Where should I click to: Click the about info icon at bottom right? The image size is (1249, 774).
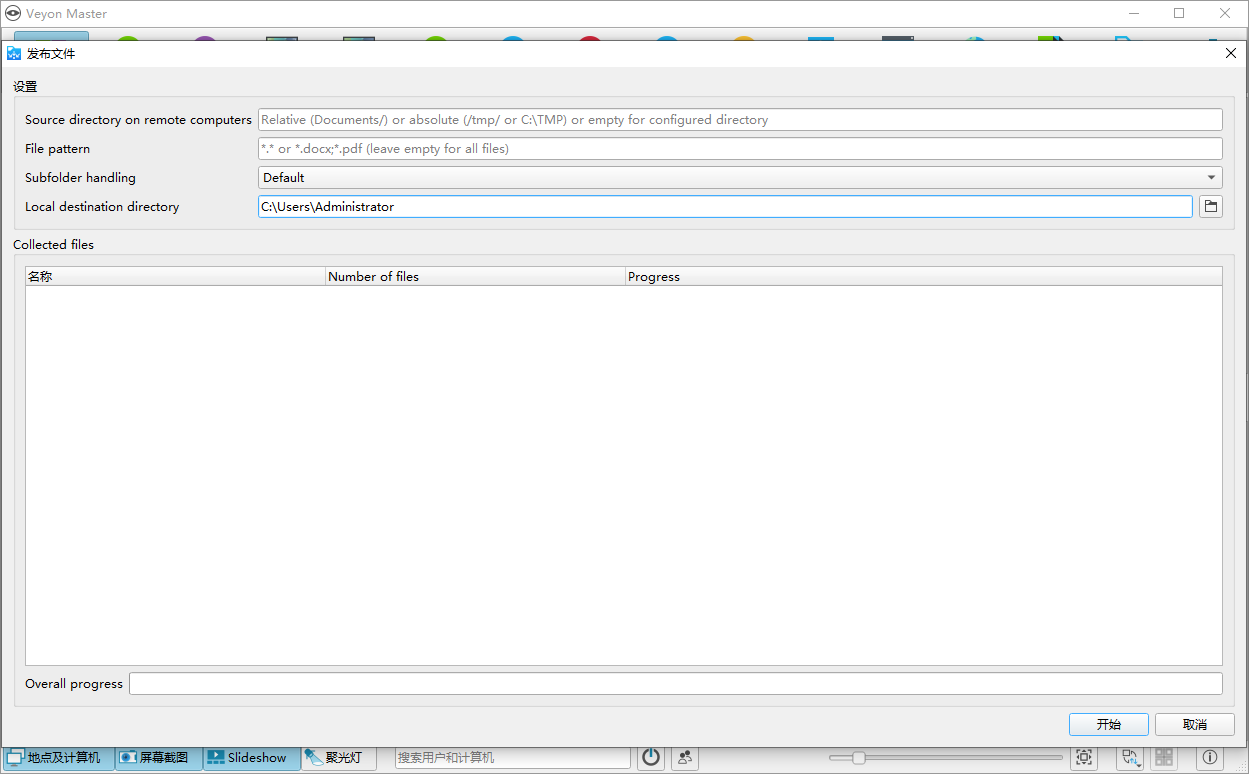1210,757
